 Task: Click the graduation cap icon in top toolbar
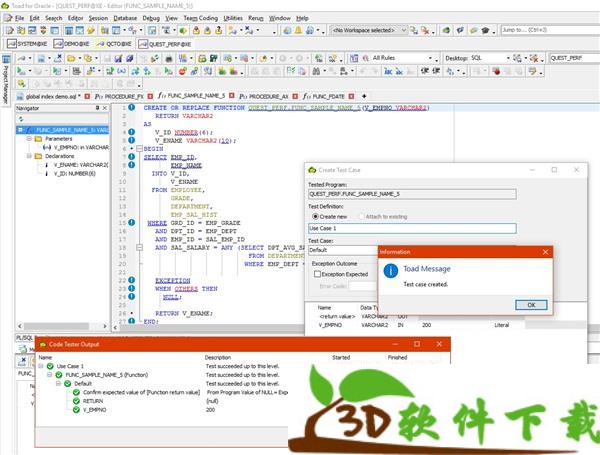click(x=485, y=30)
